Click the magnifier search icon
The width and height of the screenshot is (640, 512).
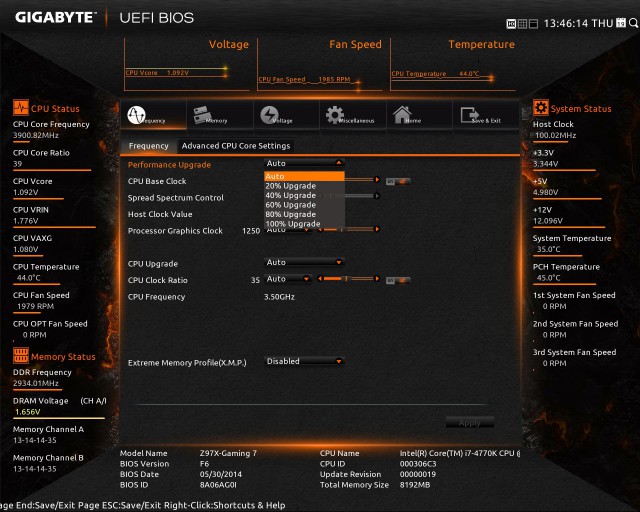click(633, 23)
